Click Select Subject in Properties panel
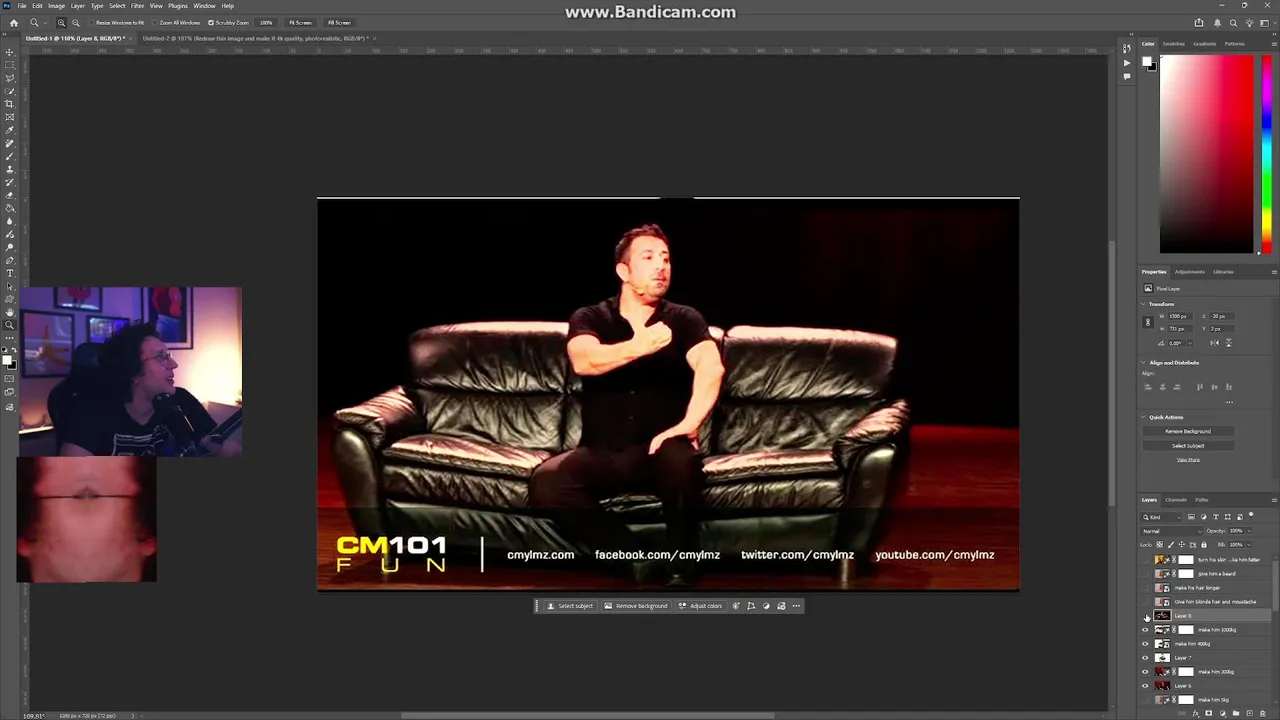1280x720 pixels. click(1188, 445)
